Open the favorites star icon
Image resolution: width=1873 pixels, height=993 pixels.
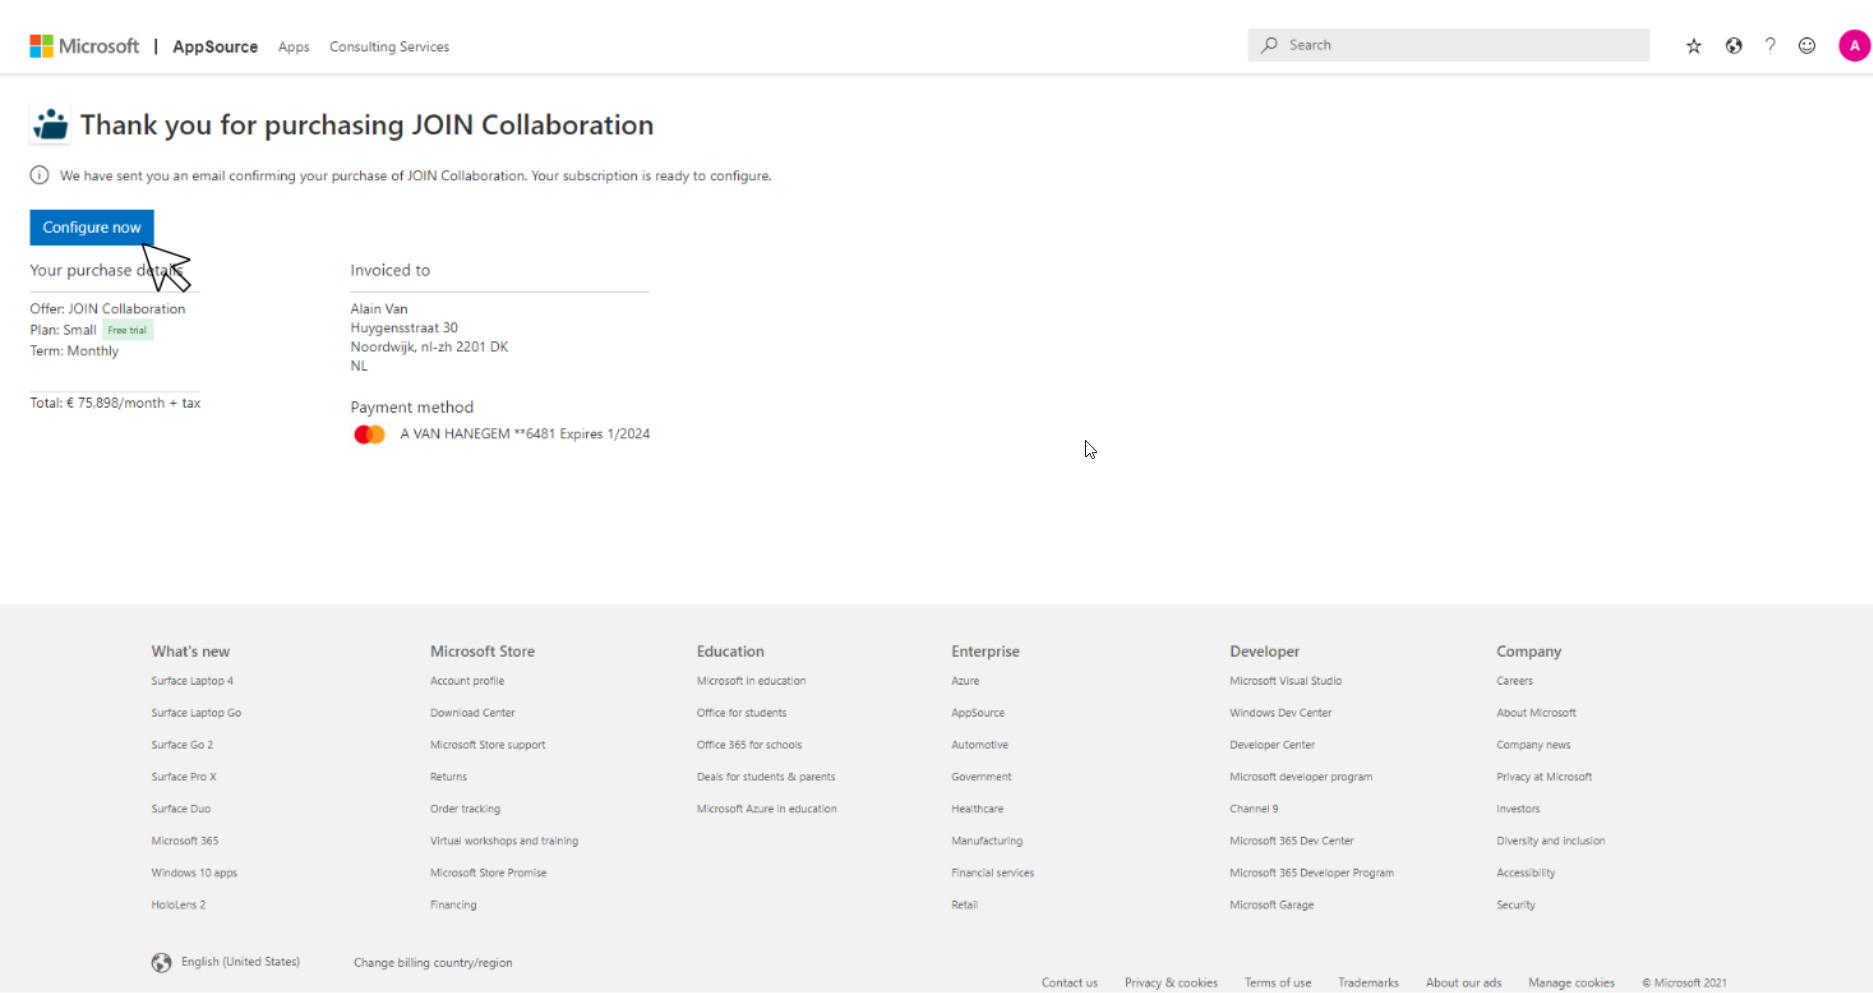click(x=1694, y=46)
